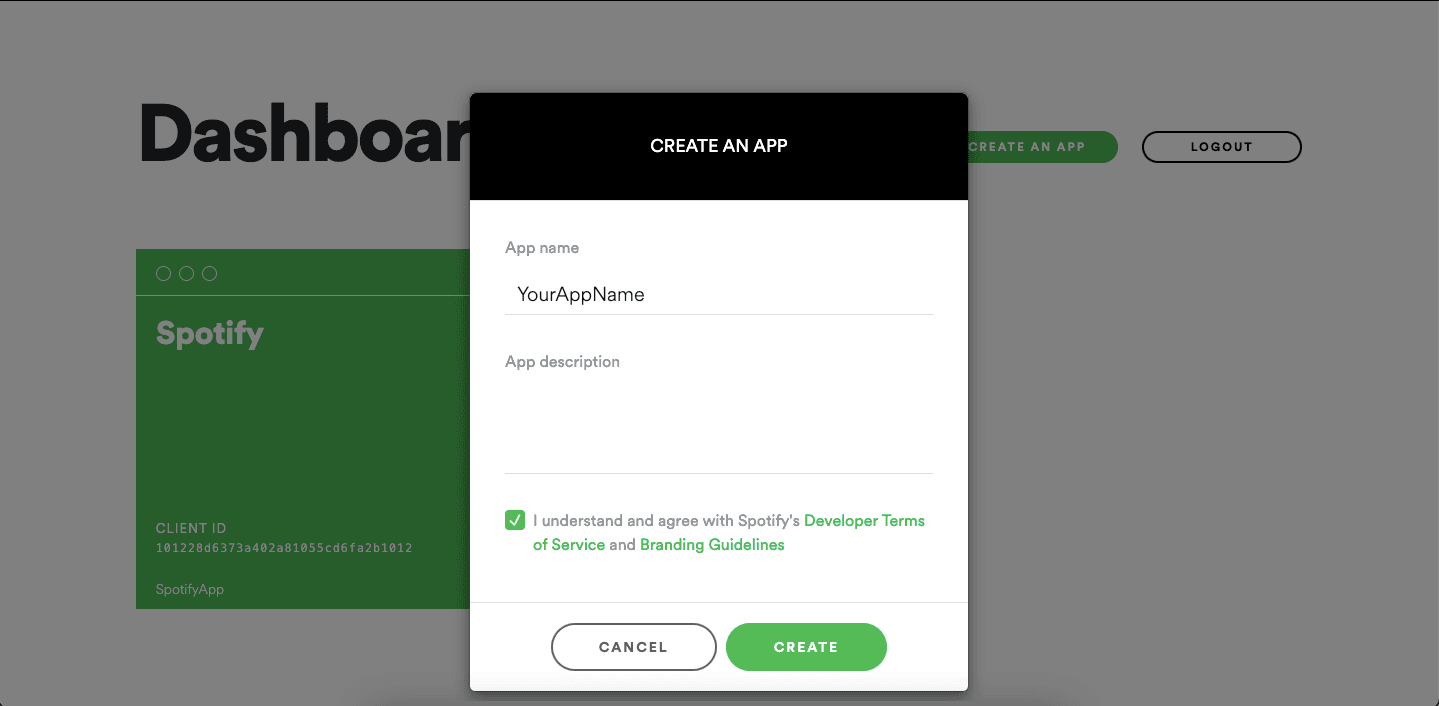Click the LOGOUT button
The width and height of the screenshot is (1439, 706).
pos(1221,146)
